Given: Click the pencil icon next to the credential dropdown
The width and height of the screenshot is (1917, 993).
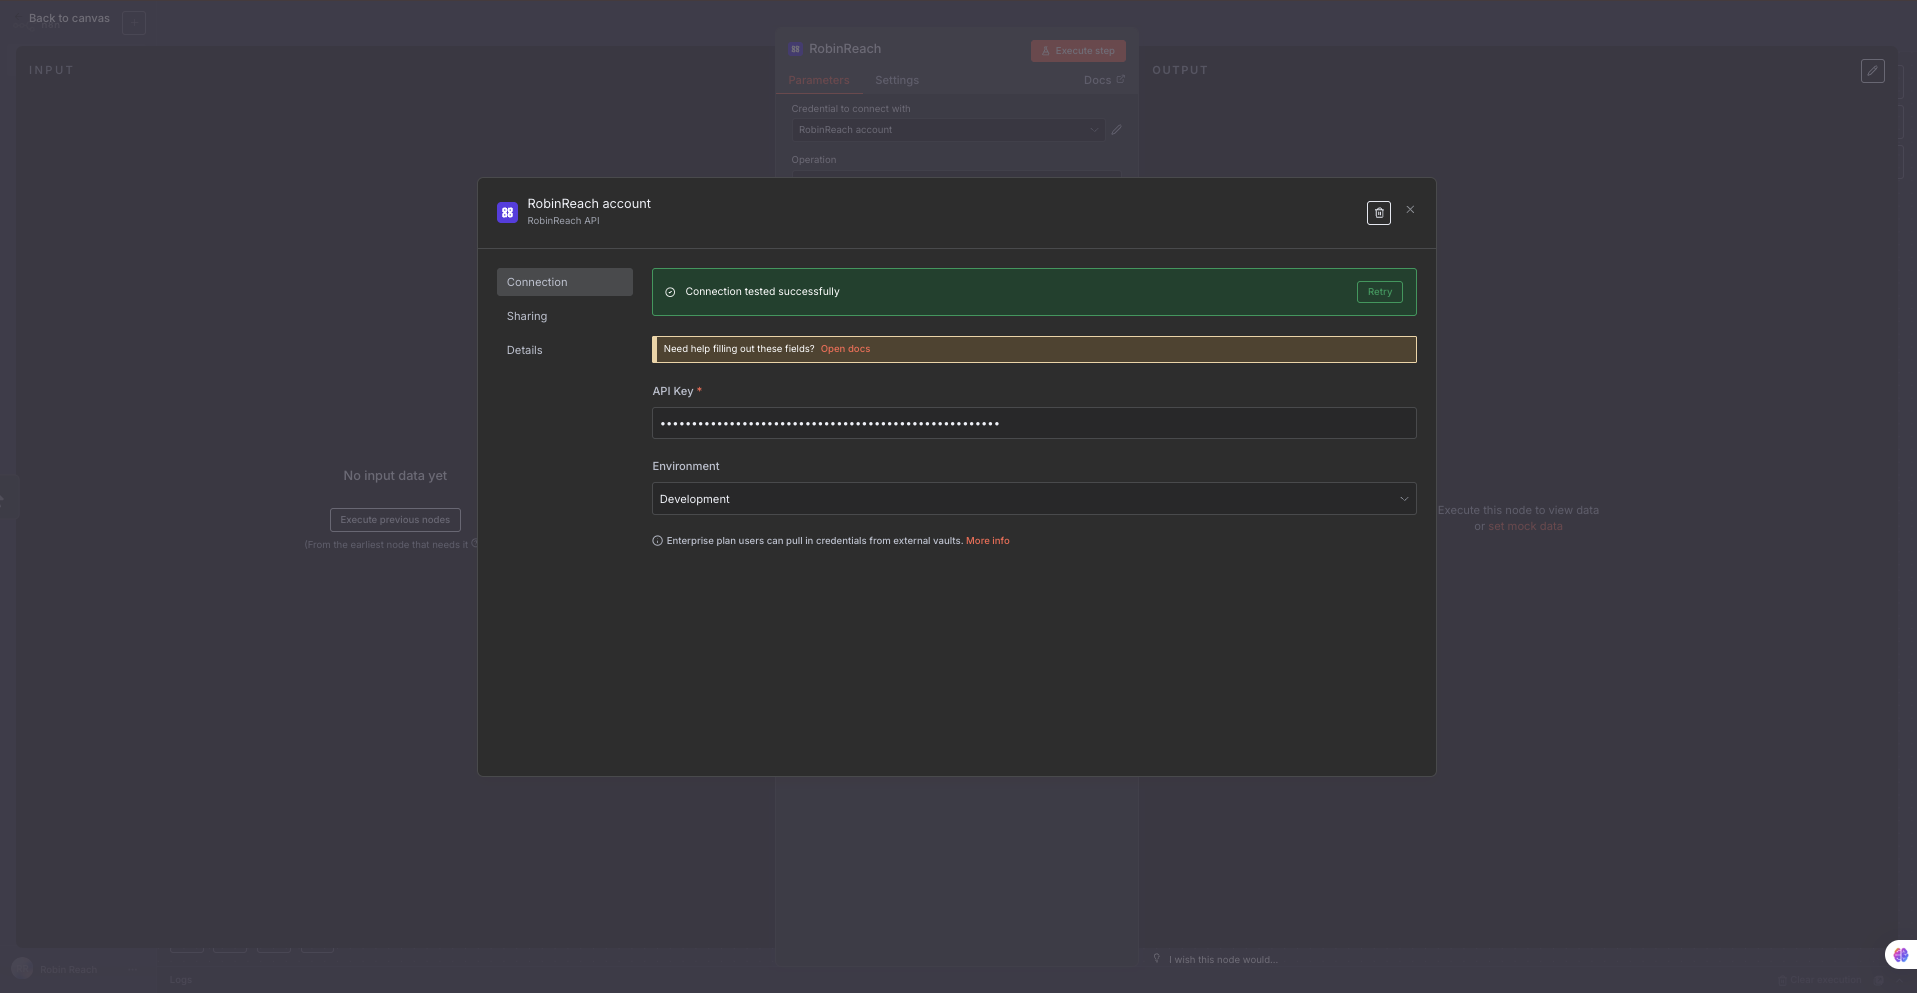Looking at the screenshot, I should click(1116, 130).
